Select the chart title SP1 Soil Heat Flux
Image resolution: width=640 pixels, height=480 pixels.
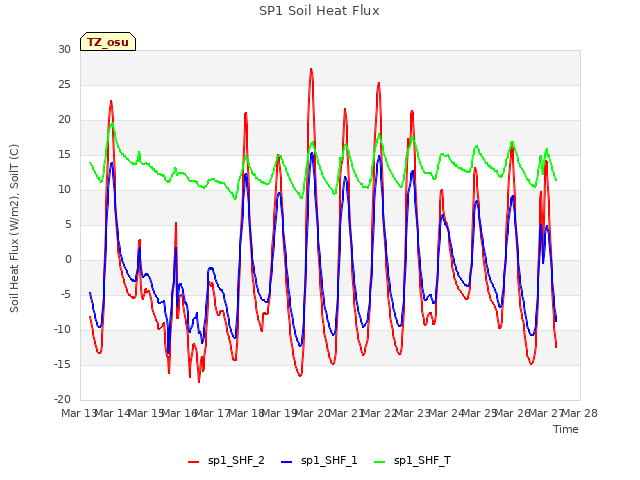click(x=319, y=11)
